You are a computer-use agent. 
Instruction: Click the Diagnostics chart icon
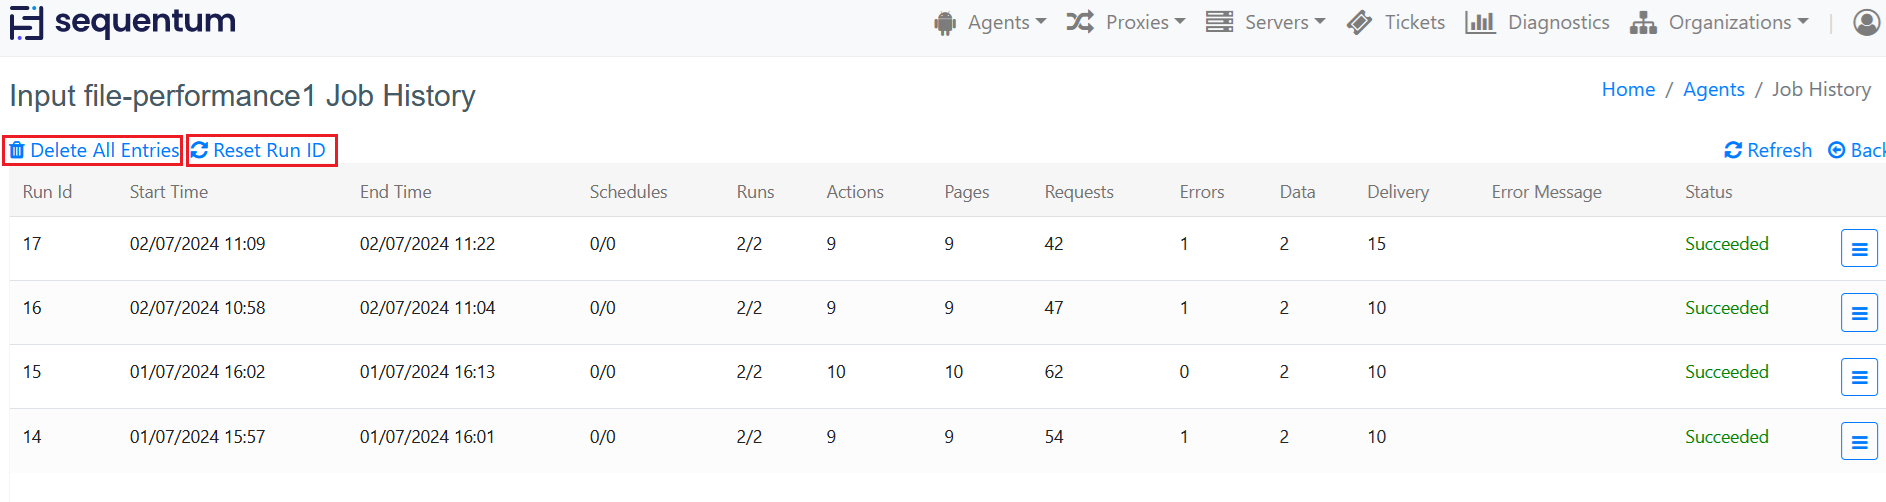point(1480,22)
